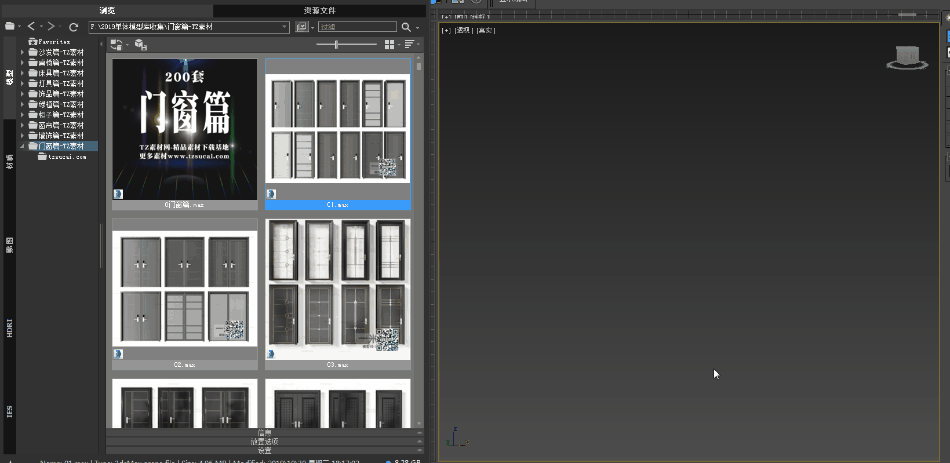Click the Favorites folder icon in the tree
This screenshot has height=463, width=950.
33,42
